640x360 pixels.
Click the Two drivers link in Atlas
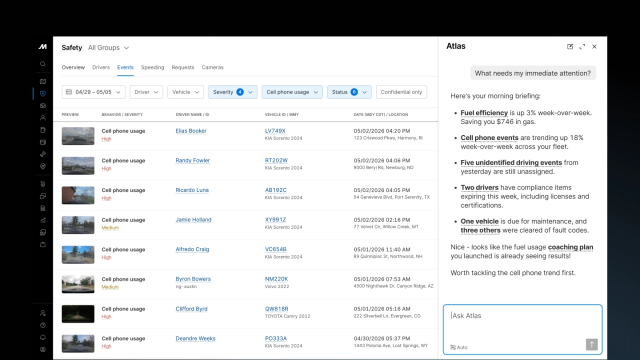point(480,188)
